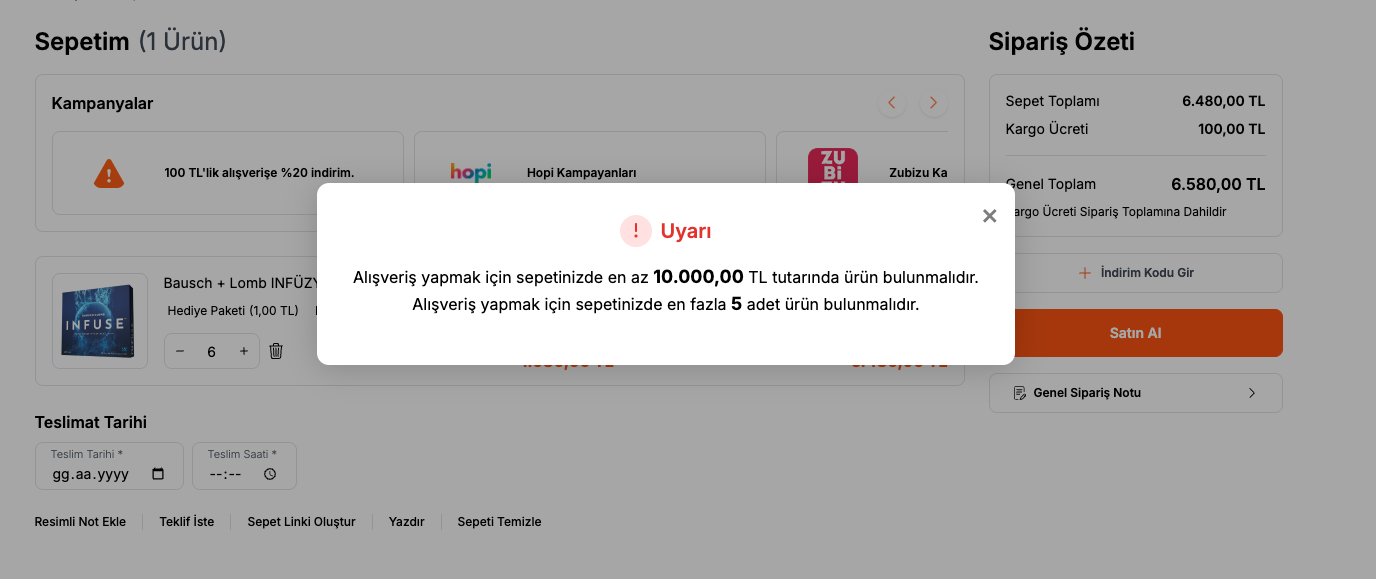Delete product with trash icon
Viewport: 1376px width, 579px height.
[x=277, y=351]
